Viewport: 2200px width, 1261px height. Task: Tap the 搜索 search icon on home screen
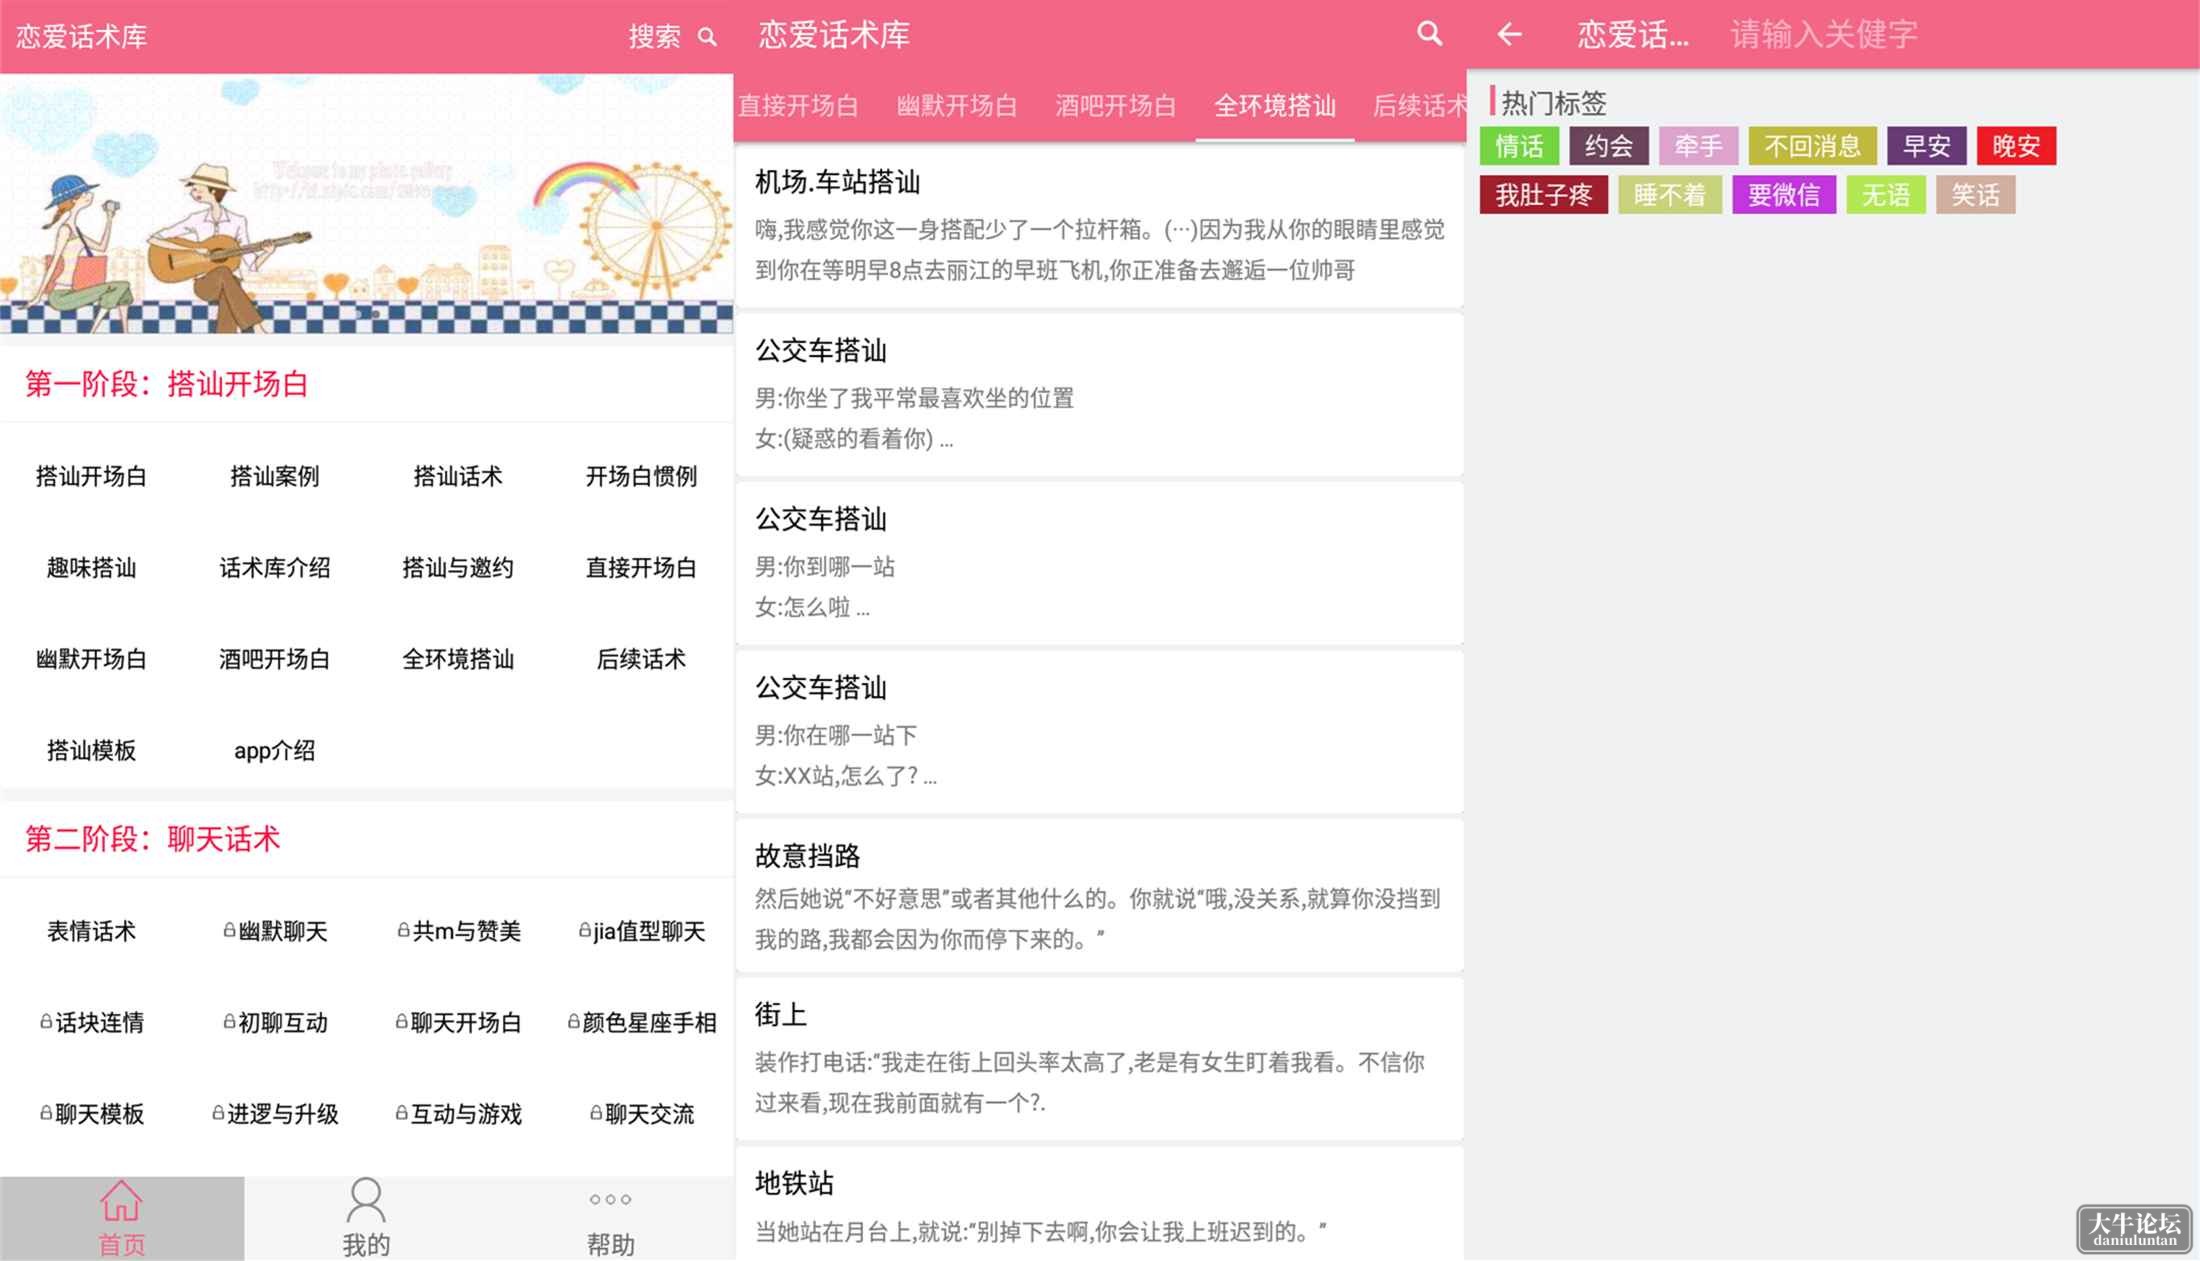click(x=707, y=37)
